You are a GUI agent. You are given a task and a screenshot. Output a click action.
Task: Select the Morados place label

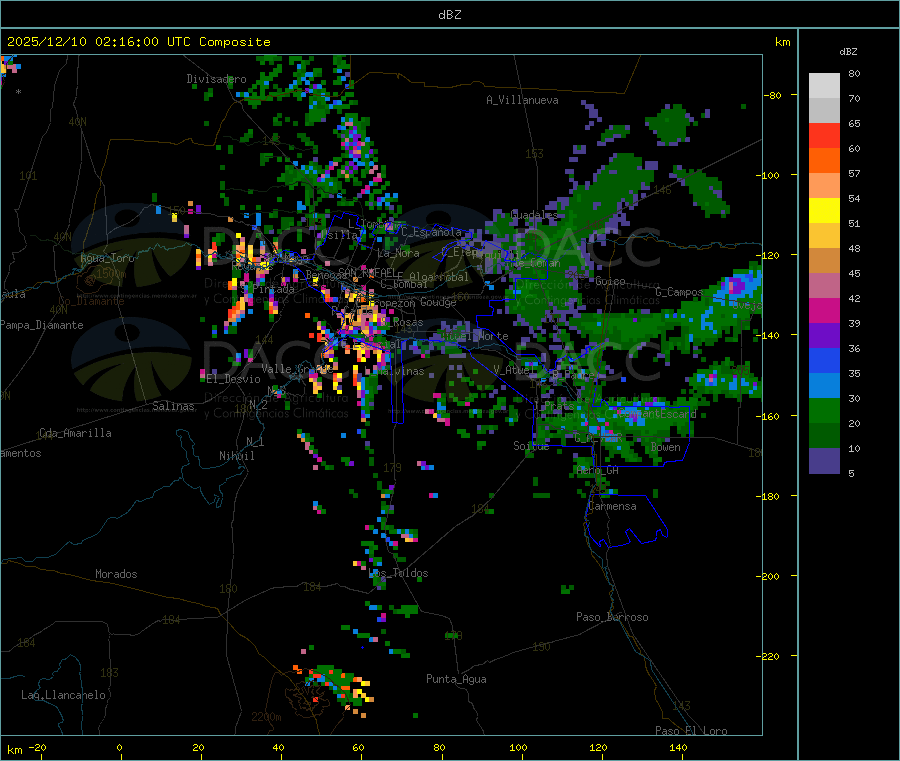click(116, 574)
